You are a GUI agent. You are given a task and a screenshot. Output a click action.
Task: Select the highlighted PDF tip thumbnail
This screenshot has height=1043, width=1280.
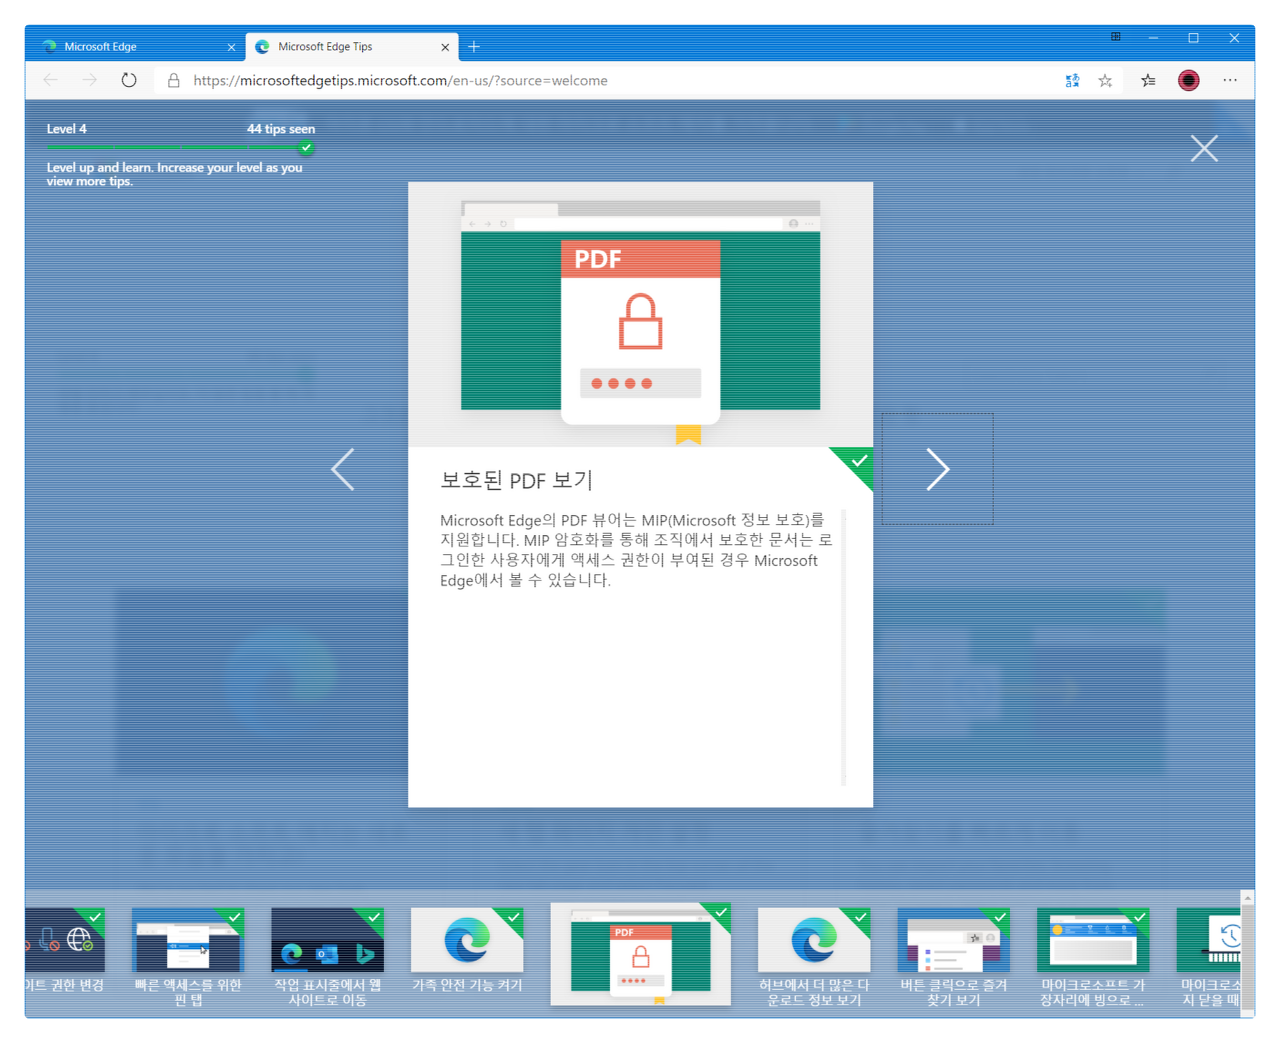[x=640, y=954]
